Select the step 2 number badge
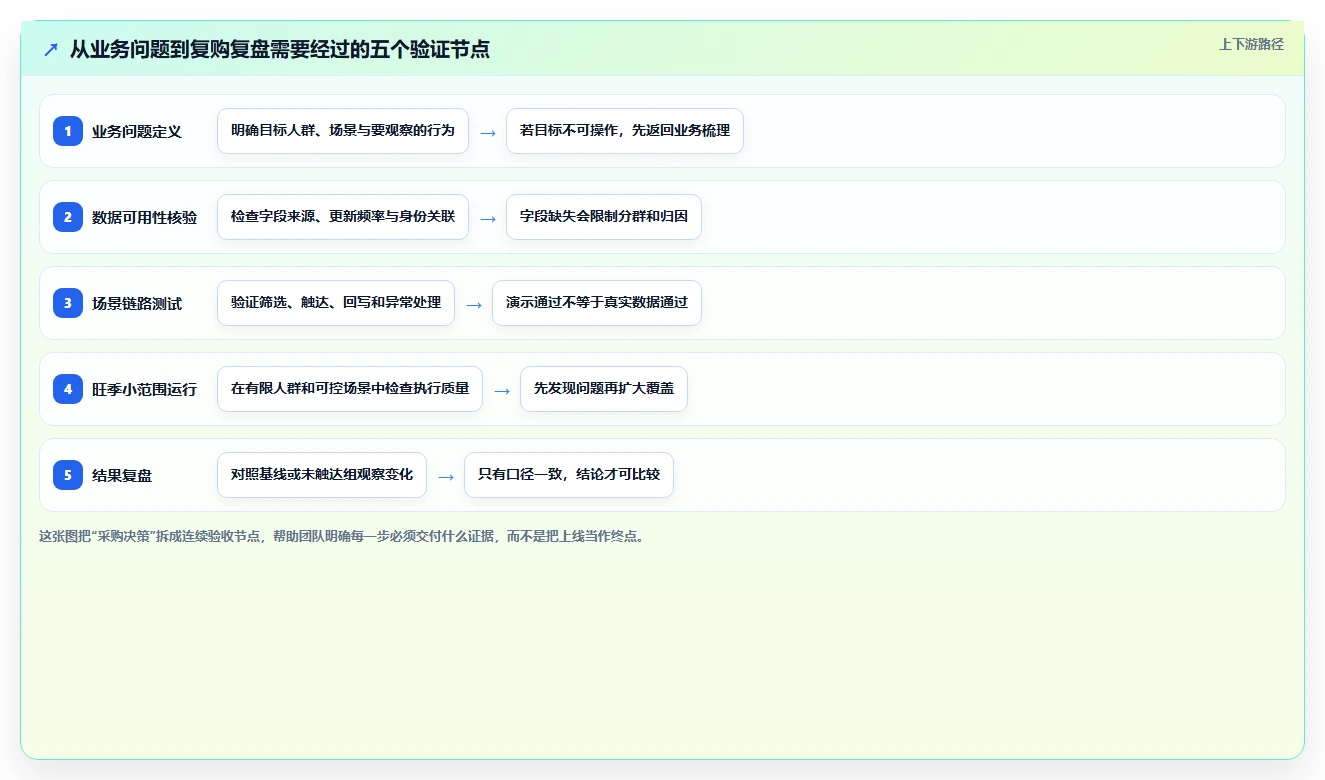 [68, 217]
